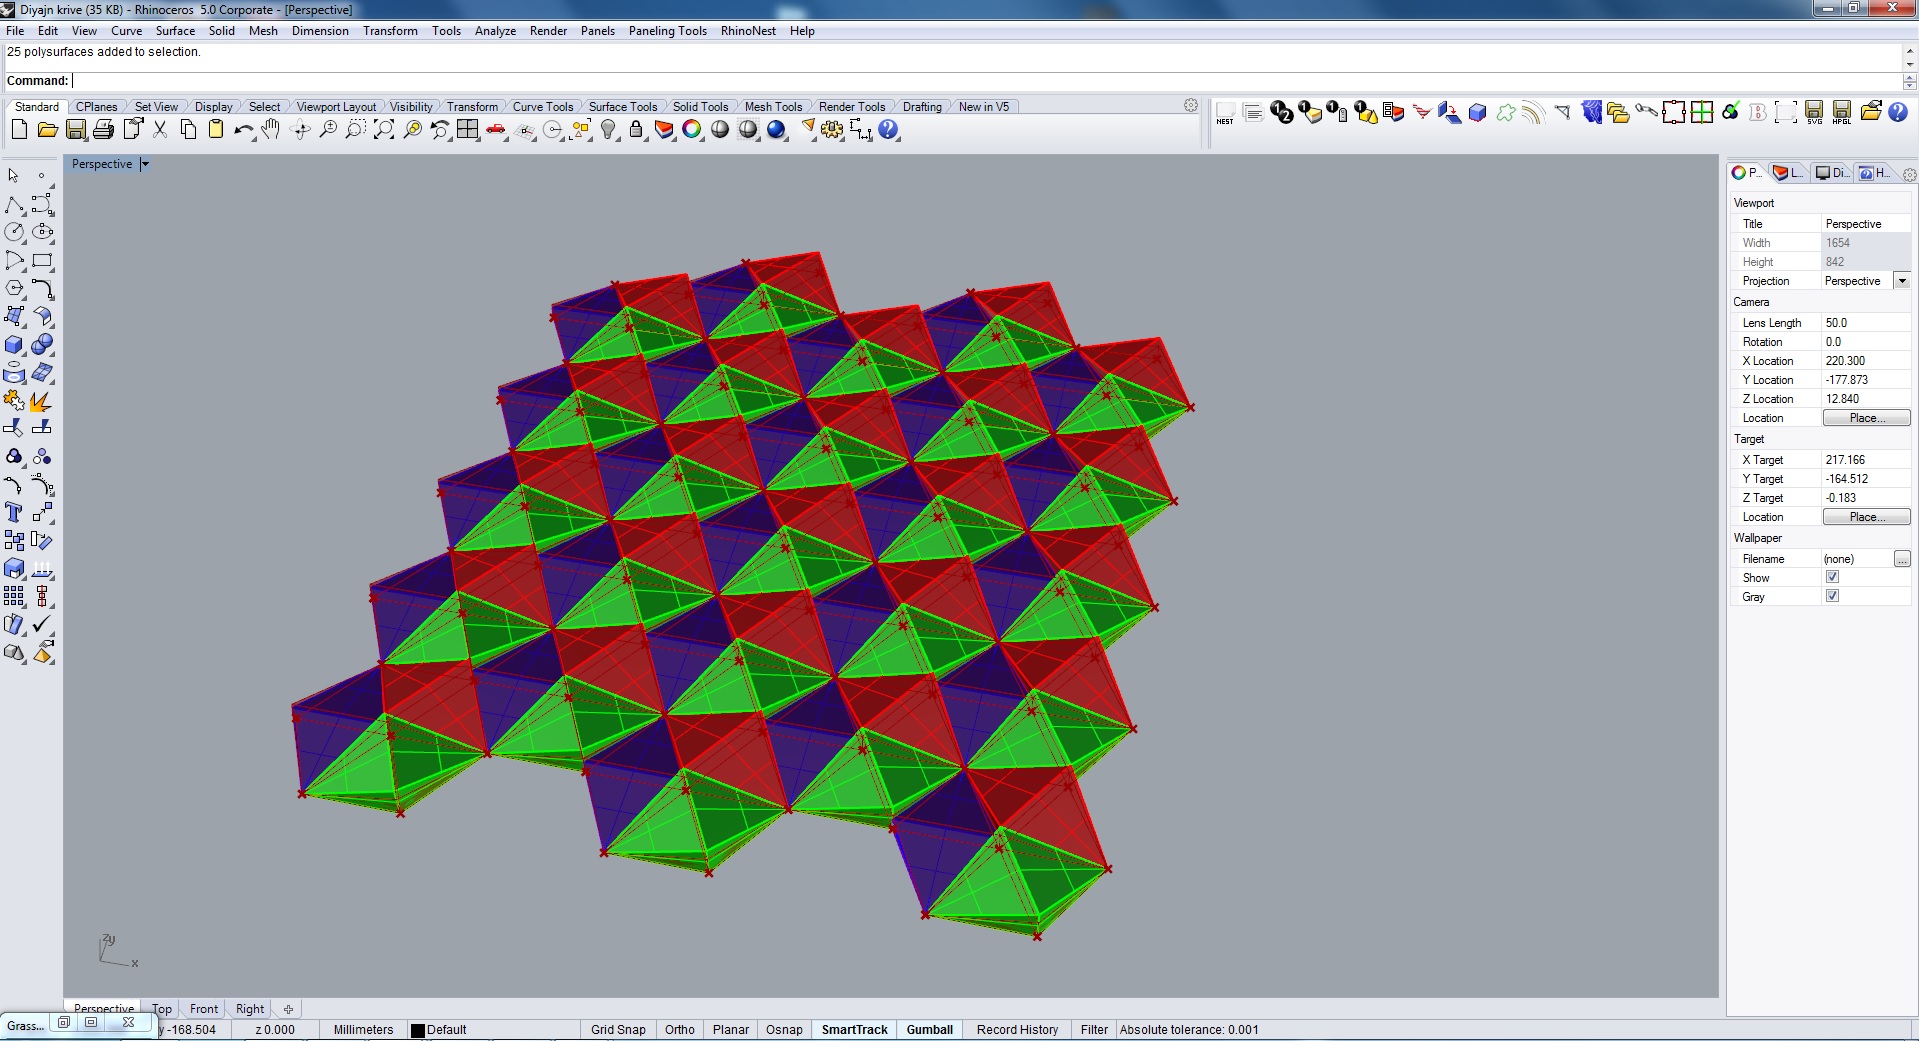The height and width of the screenshot is (1041, 1919).
Task: Select the Box solid tool
Action: click(14, 345)
